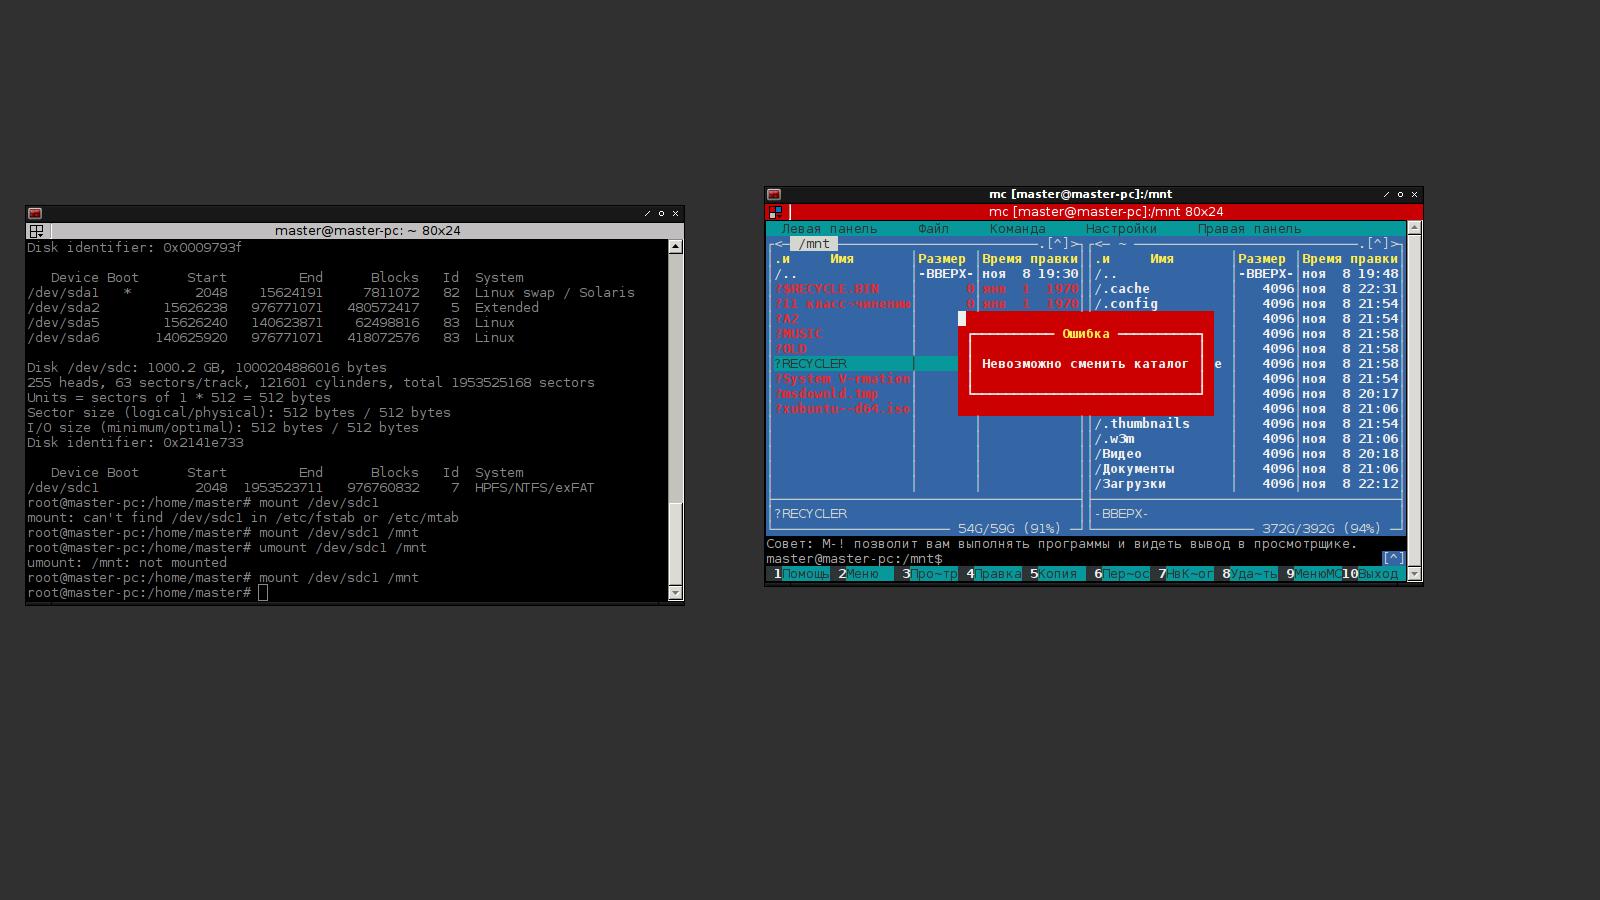Click 4 Правка function key
Image resolution: width=1600 pixels, height=900 pixels.
(993, 574)
